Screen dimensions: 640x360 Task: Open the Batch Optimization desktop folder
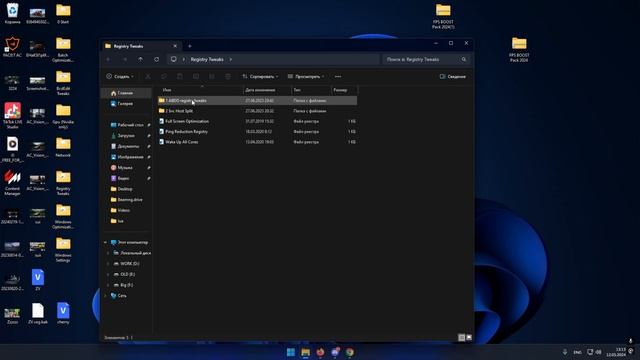[63, 49]
